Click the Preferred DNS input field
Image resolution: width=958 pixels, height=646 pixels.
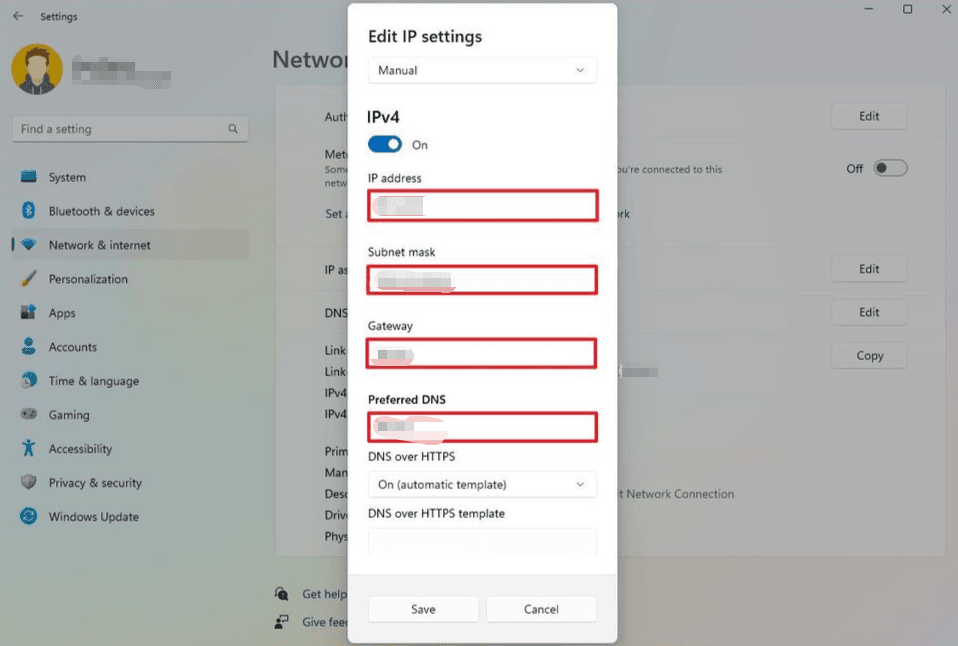pos(482,427)
